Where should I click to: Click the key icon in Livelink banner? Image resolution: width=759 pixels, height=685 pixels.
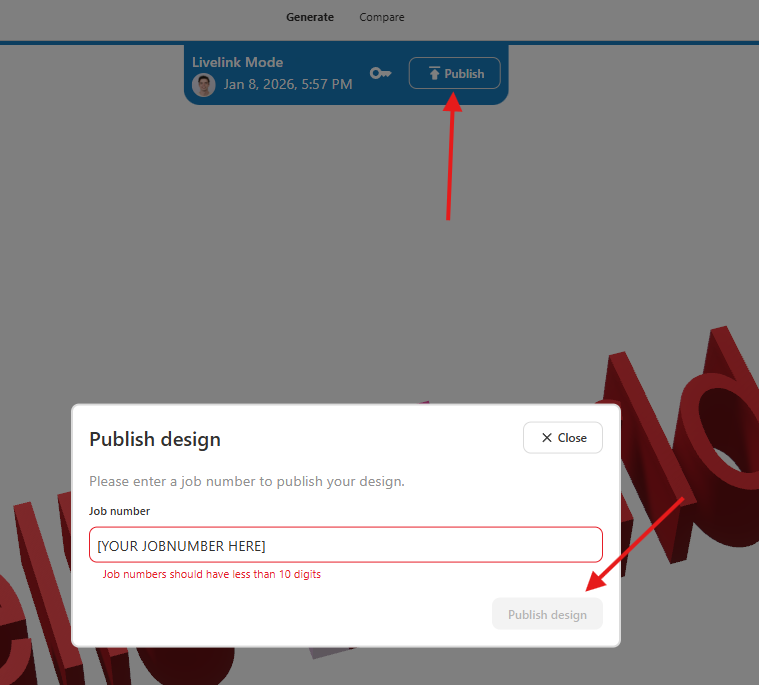pyautogui.click(x=380, y=73)
